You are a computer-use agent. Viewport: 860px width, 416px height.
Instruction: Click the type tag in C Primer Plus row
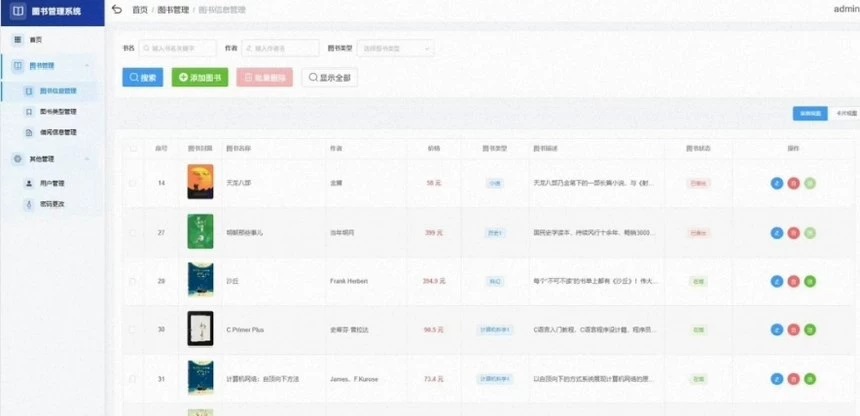coord(495,330)
